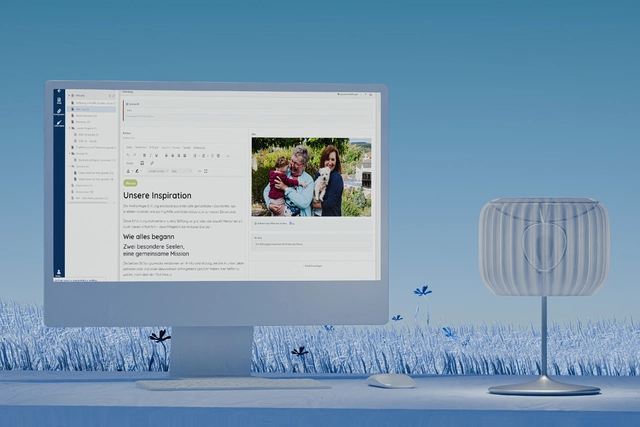This screenshot has height=427, width=640.
Task: Select the brush icon in dark sidebar
Action: pos(59,122)
